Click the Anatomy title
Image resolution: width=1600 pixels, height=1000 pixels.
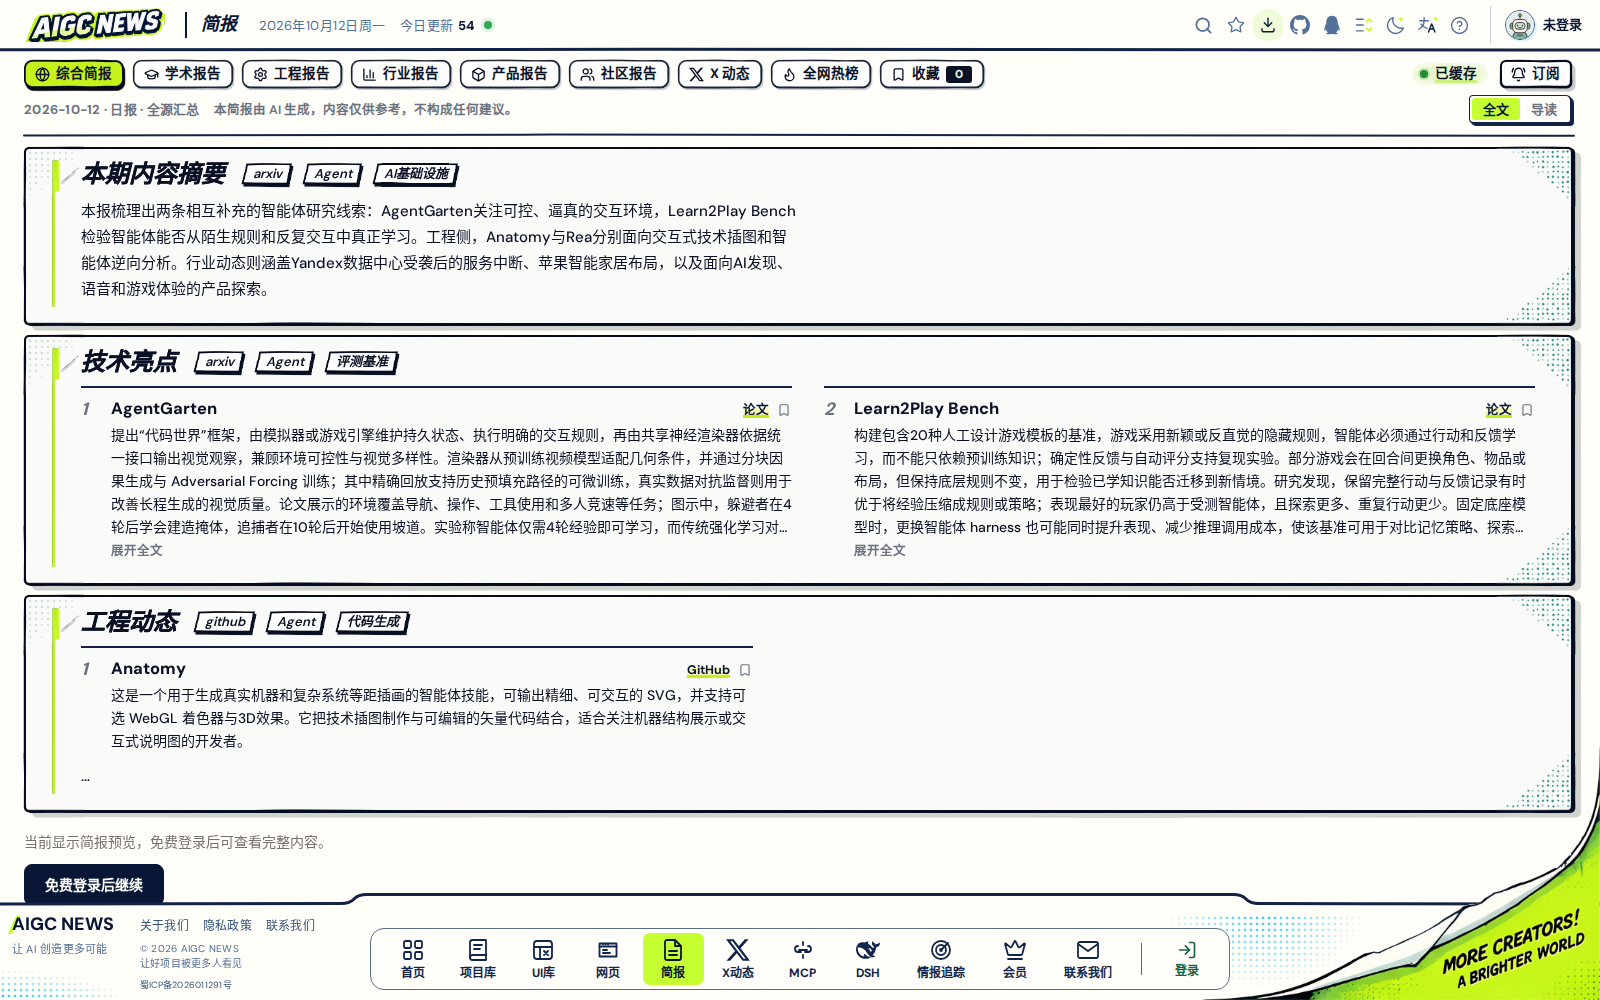pos(148,669)
